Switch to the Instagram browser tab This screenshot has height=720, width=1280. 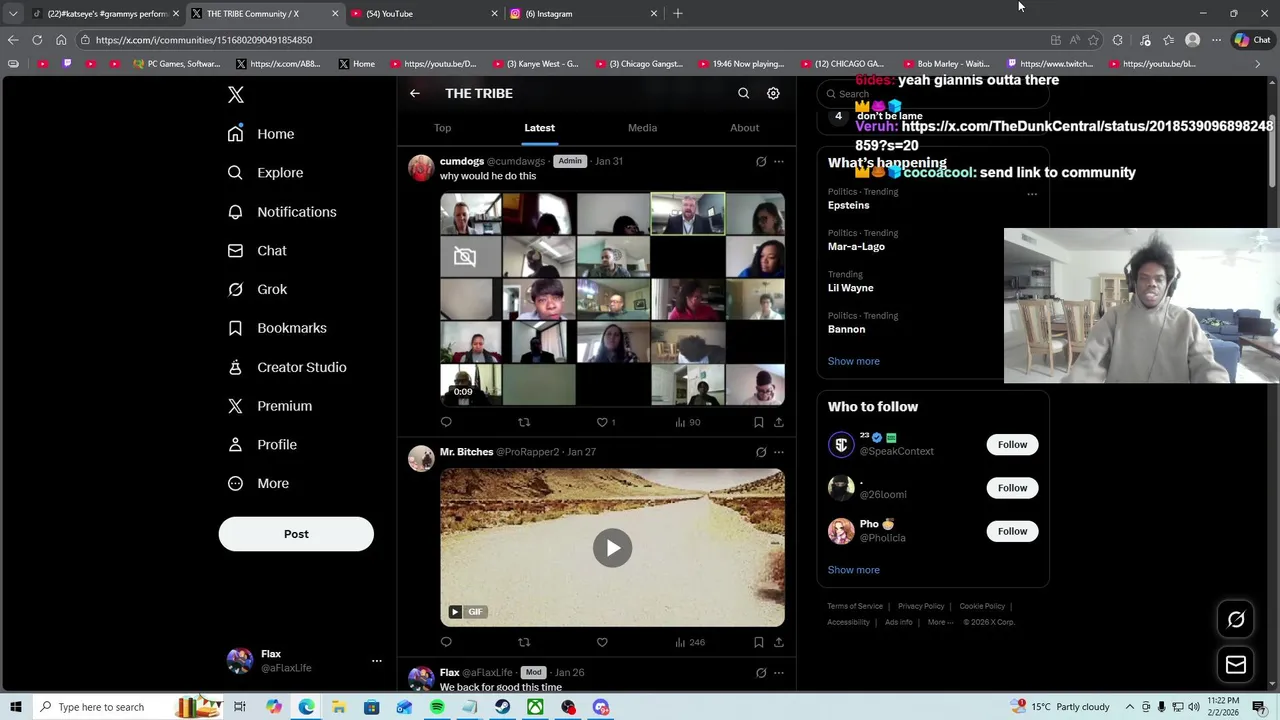coord(582,14)
